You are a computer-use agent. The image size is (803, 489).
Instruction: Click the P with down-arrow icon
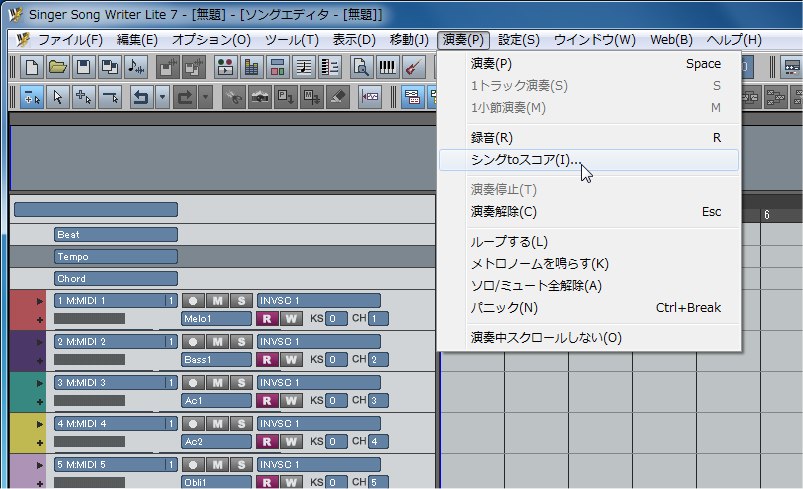tap(285, 97)
